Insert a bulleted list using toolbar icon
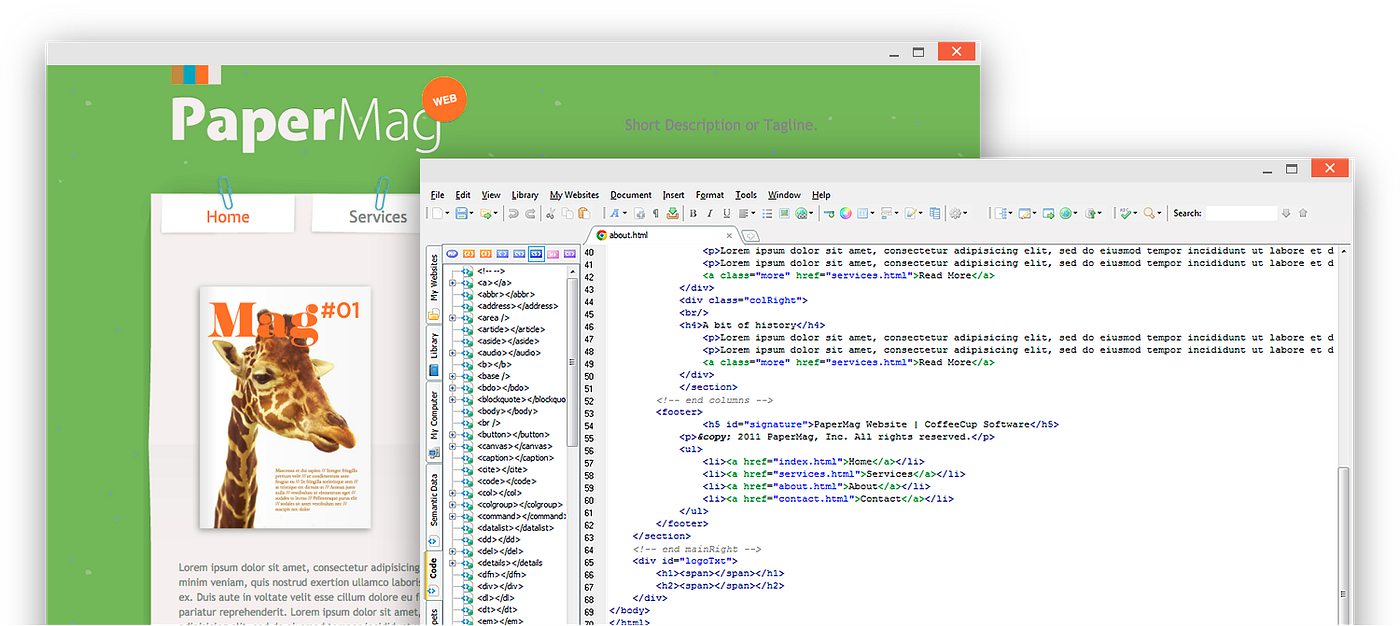 point(767,213)
